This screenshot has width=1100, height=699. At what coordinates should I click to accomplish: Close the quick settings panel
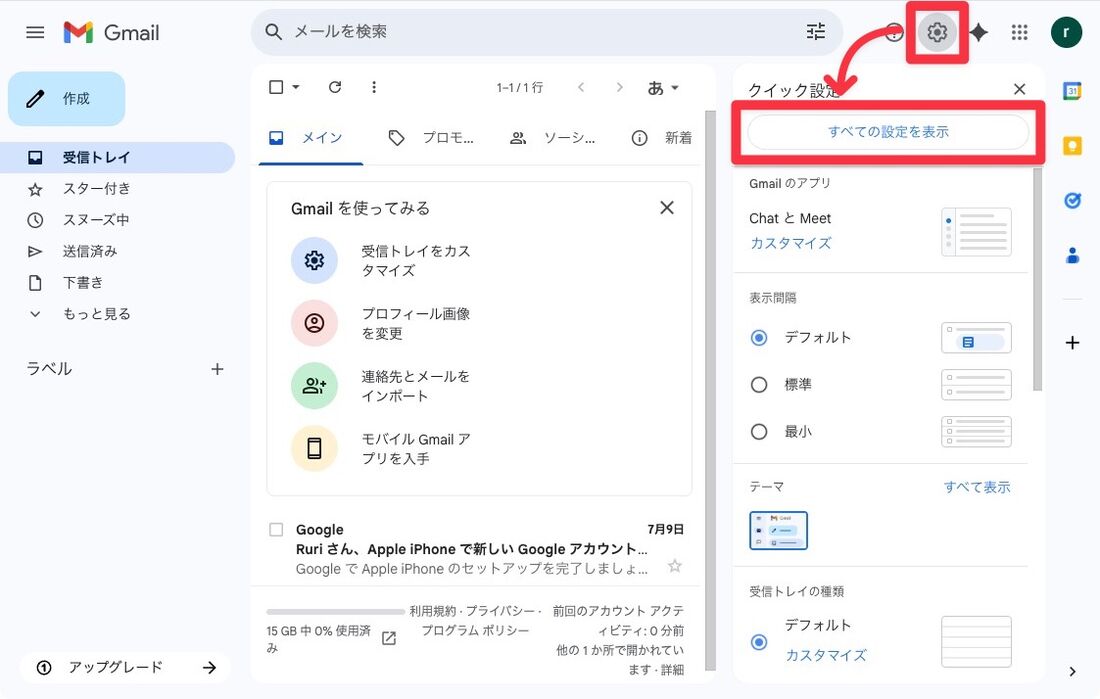point(1019,89)
